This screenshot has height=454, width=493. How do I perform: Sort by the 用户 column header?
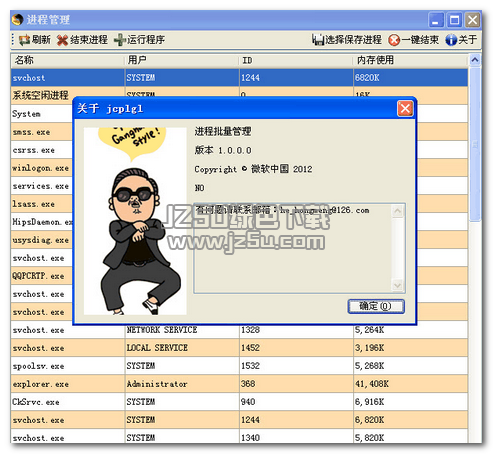(x=182, y=60)
